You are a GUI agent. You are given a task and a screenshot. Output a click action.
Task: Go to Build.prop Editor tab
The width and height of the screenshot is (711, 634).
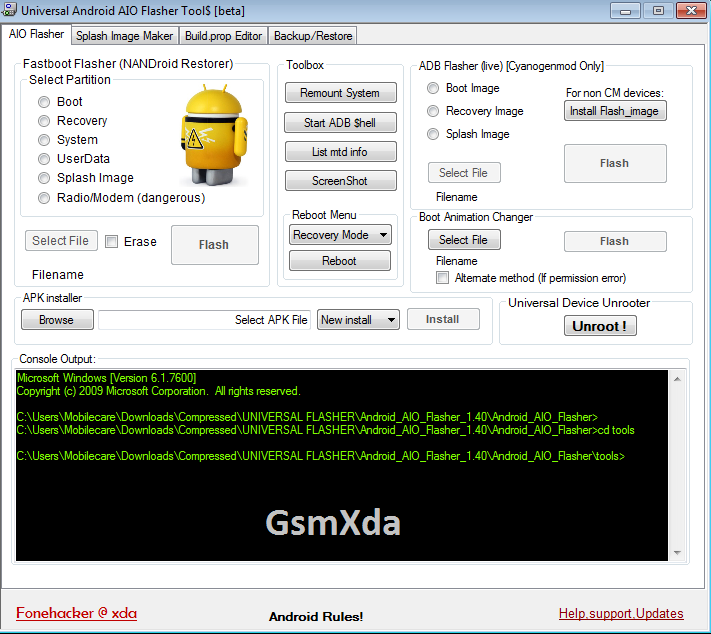click(223, 36)
